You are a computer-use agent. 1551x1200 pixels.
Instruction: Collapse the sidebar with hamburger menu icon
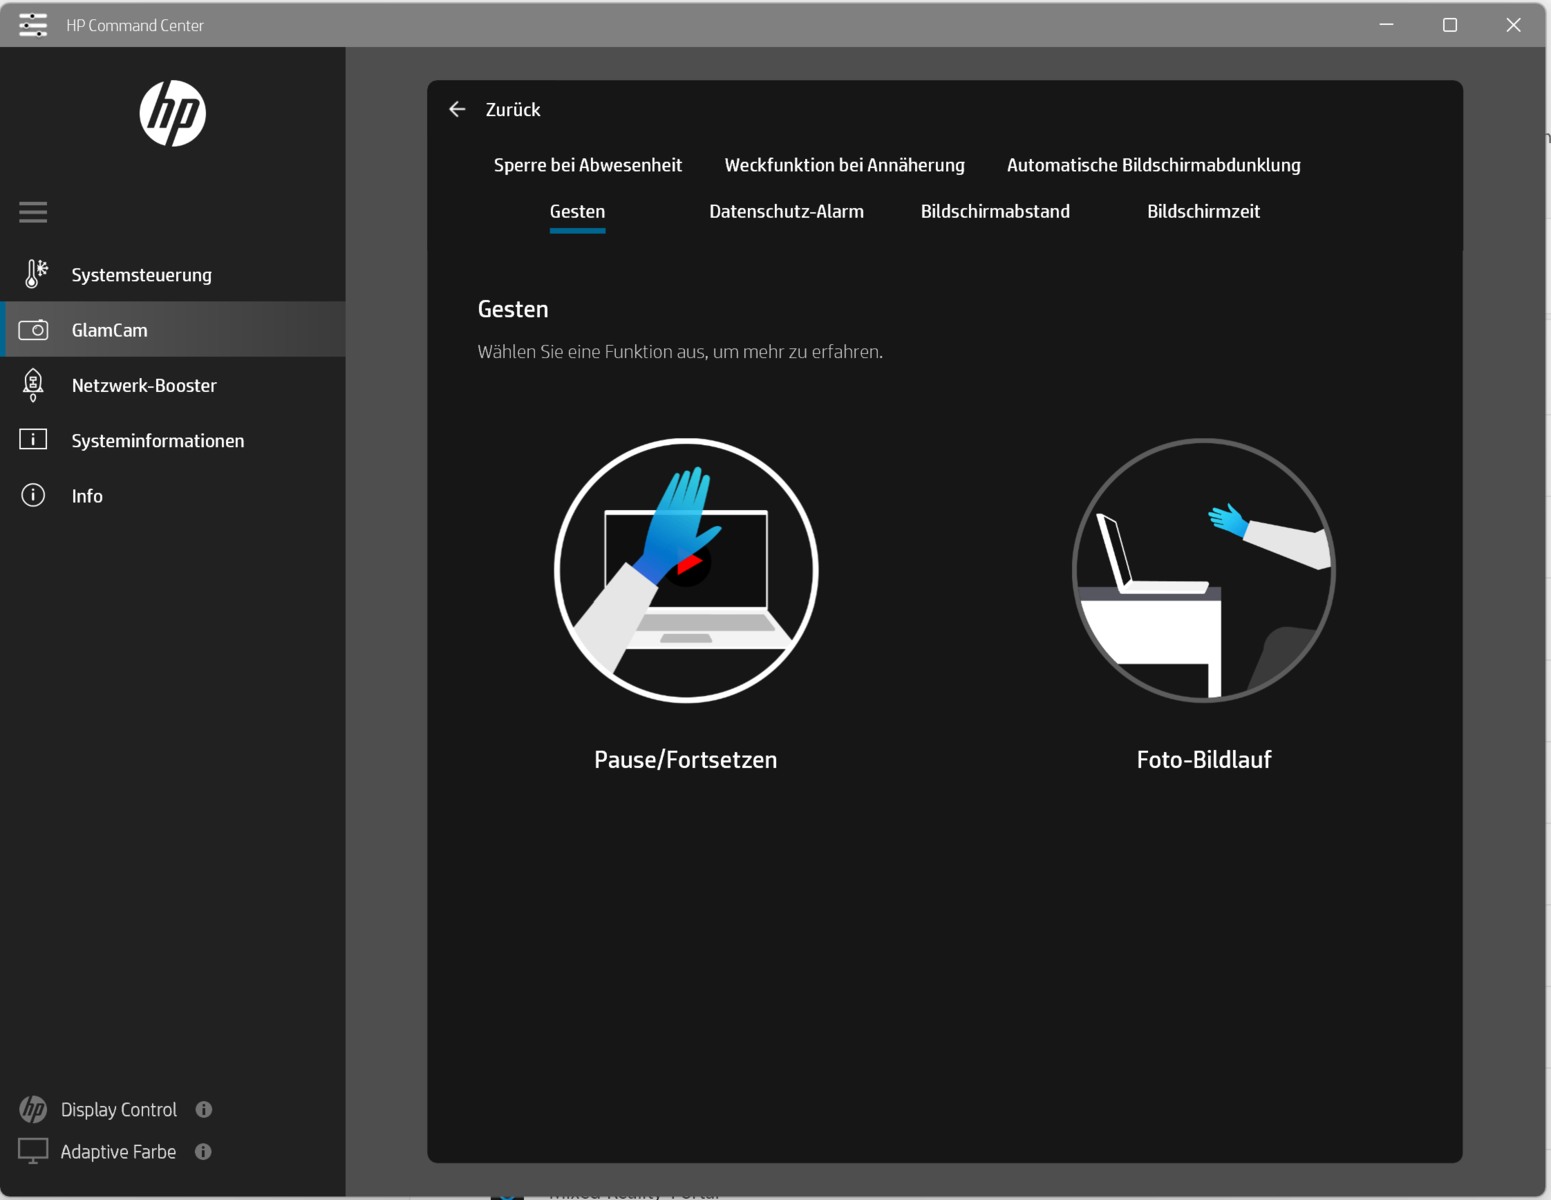[x=33, y=212]
